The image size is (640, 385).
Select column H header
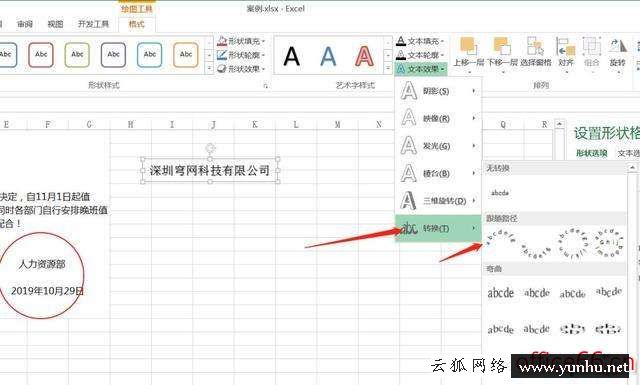[x=131, y=124]
